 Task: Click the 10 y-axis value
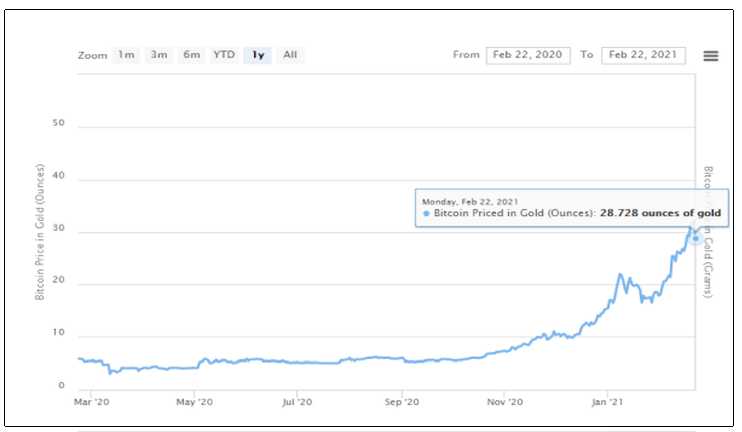pyautogui.click(x=58, y=333)
